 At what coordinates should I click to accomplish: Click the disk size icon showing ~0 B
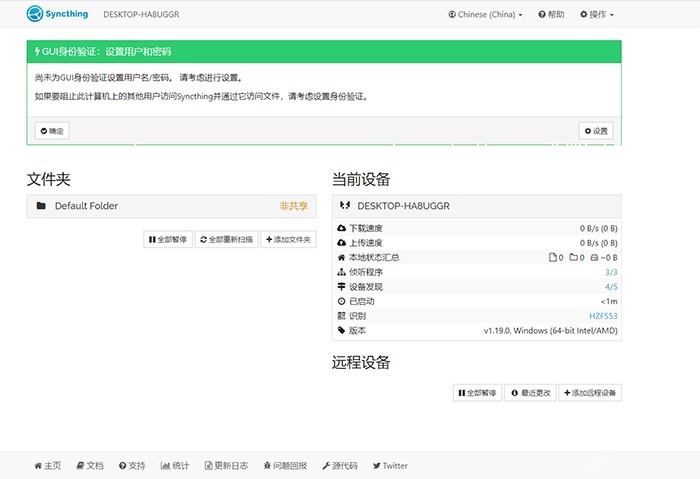[594, 258]
